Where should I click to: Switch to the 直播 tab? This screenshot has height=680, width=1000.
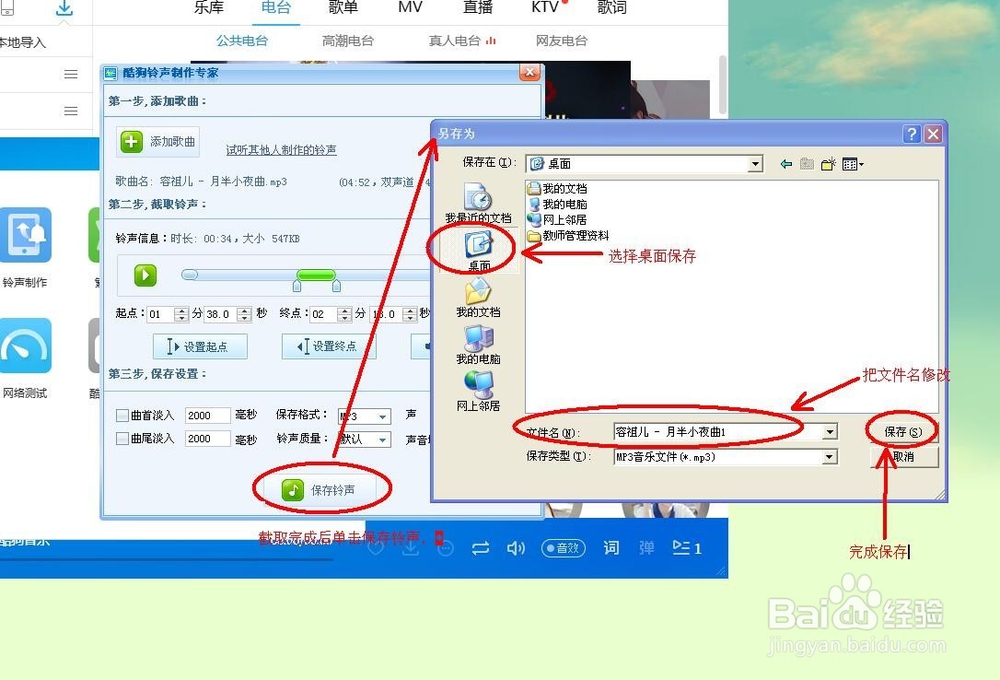[x=478, y=8]
